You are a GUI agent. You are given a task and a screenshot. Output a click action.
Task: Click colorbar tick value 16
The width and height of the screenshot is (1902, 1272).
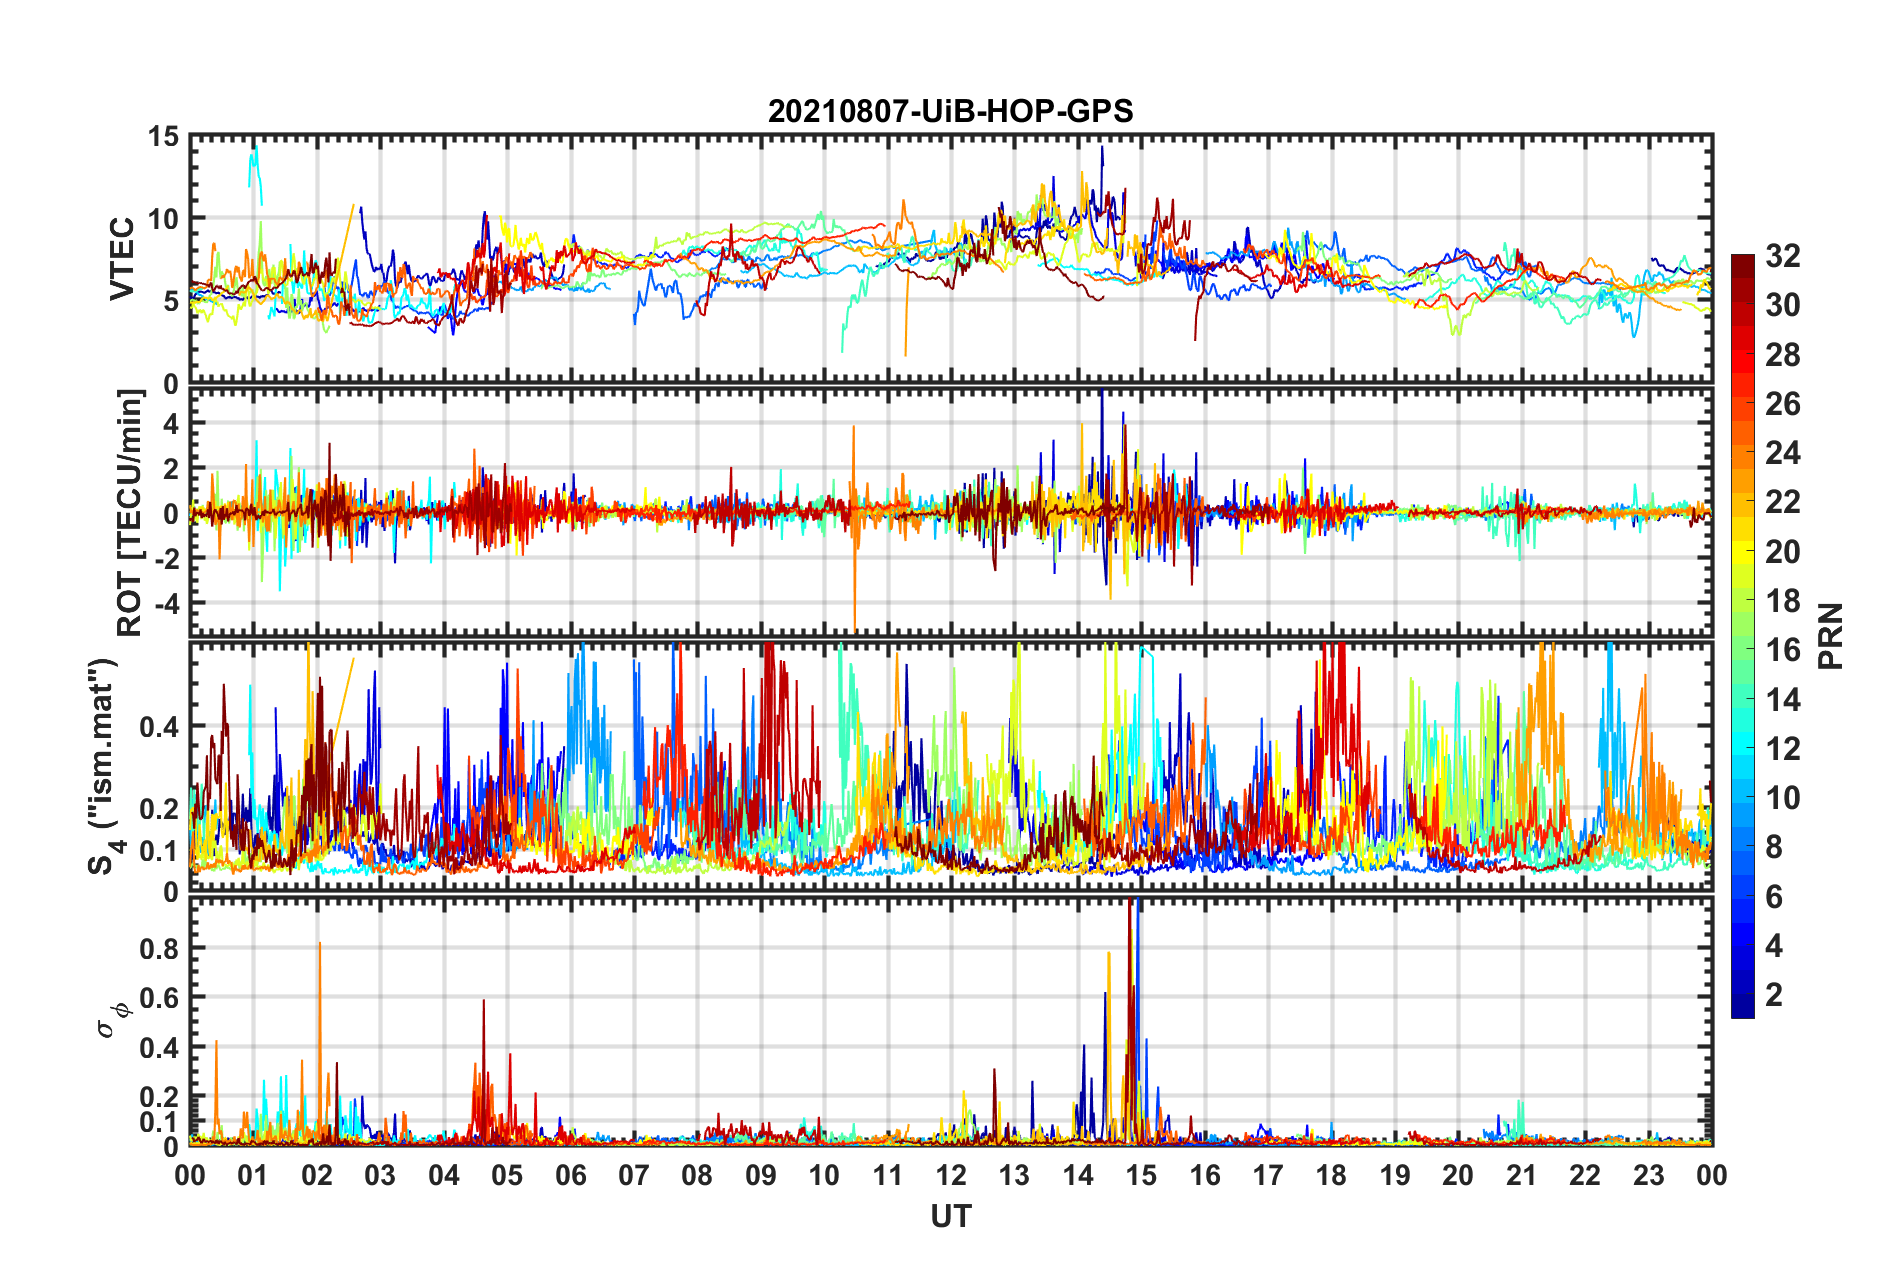coord(1782,650)
